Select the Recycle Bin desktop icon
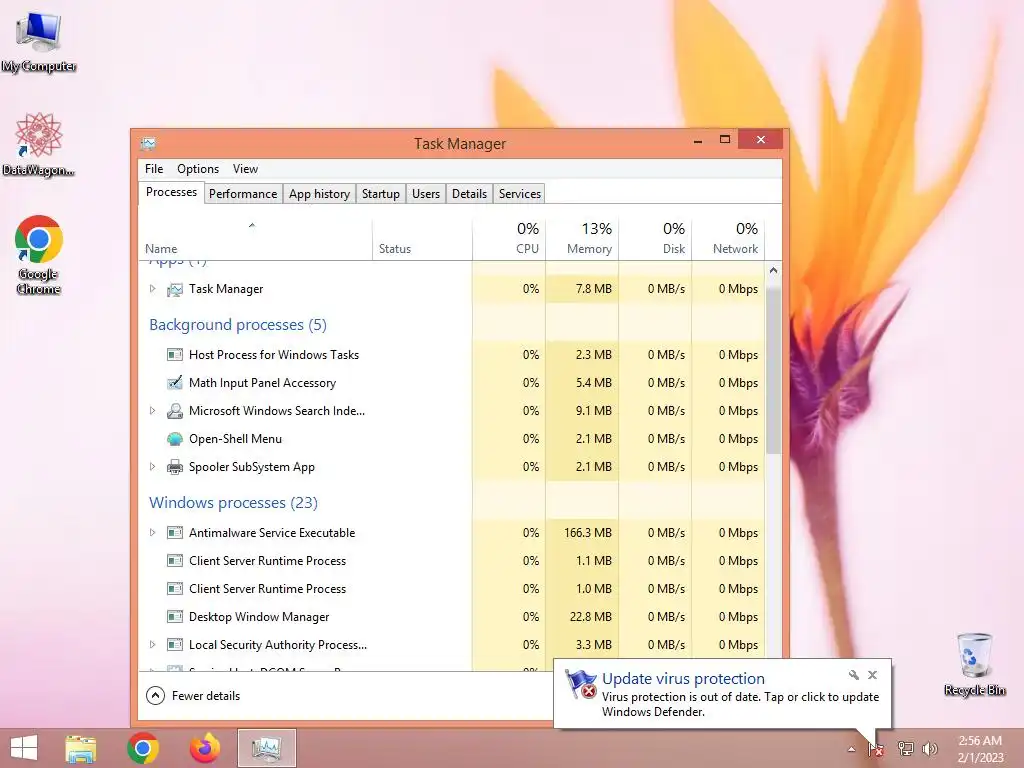1024x768 pixels. click(x=974, y=664)
